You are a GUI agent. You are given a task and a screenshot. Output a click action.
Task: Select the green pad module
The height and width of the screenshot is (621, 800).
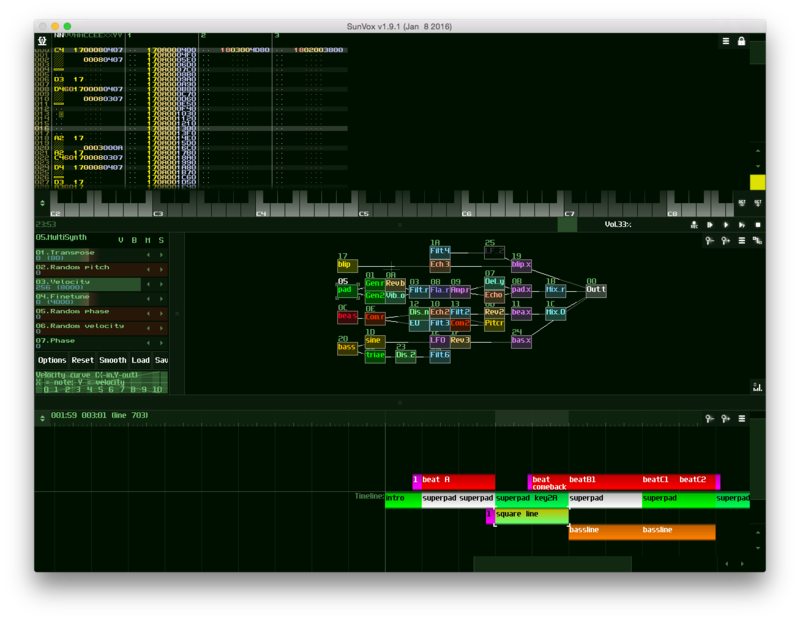347,291
